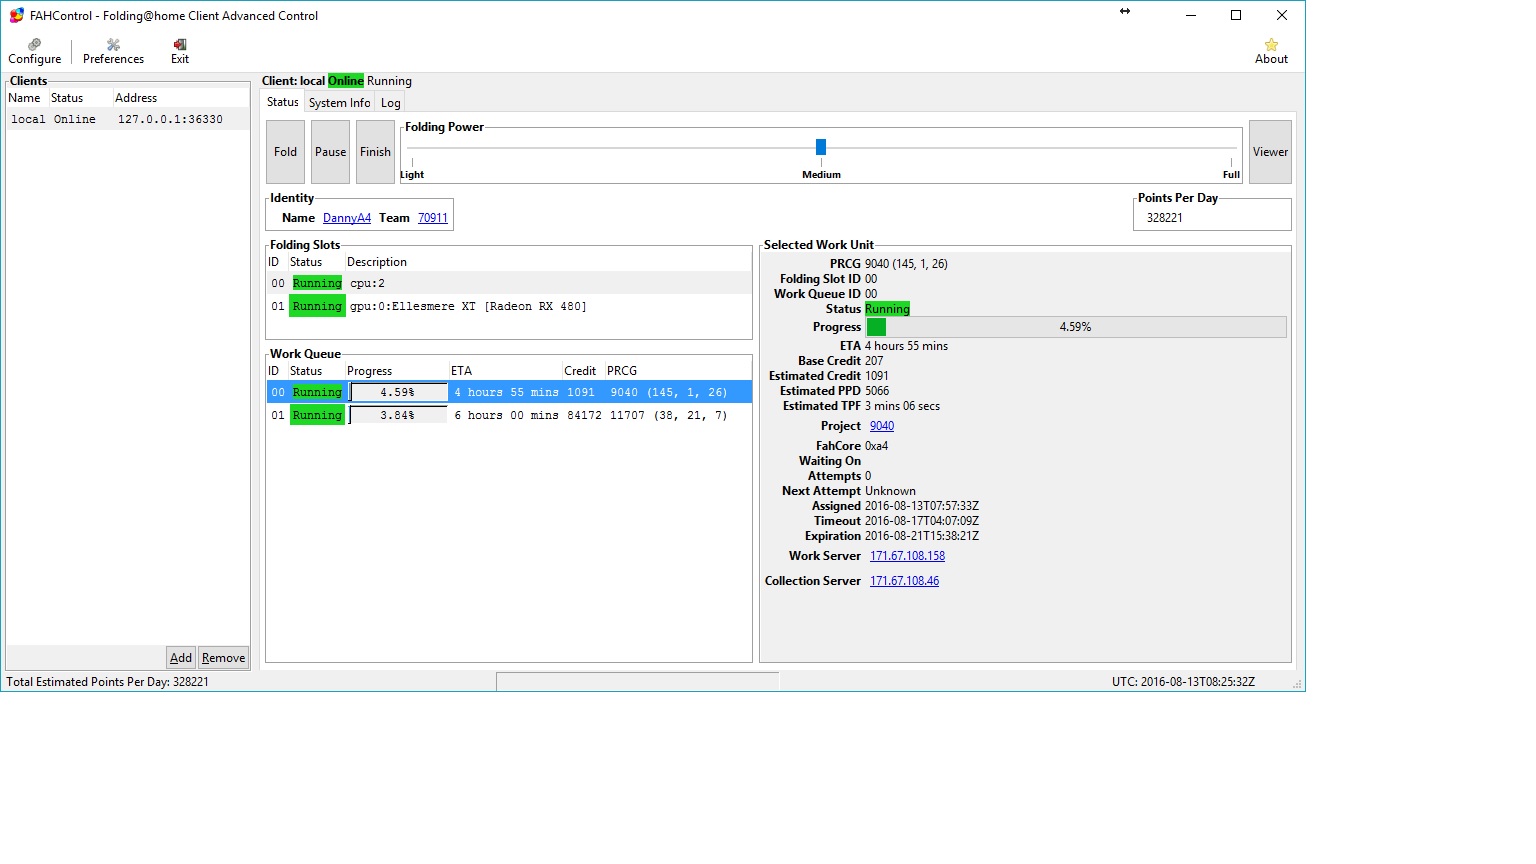
Task: Click the Work Queue Credit column header
Action: pos(580,371)
